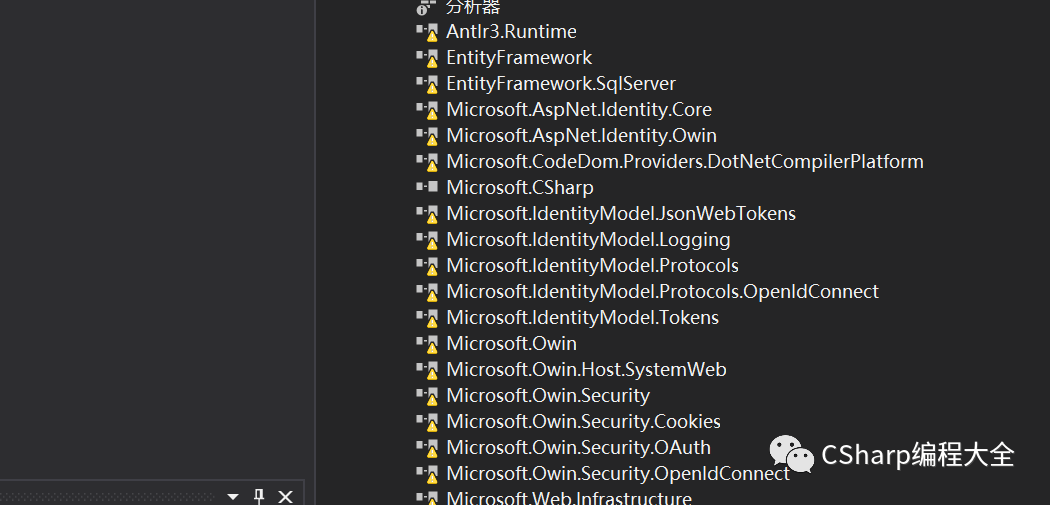
Task: Select the EntityFramework reference
Action: [x=519, y=58]
